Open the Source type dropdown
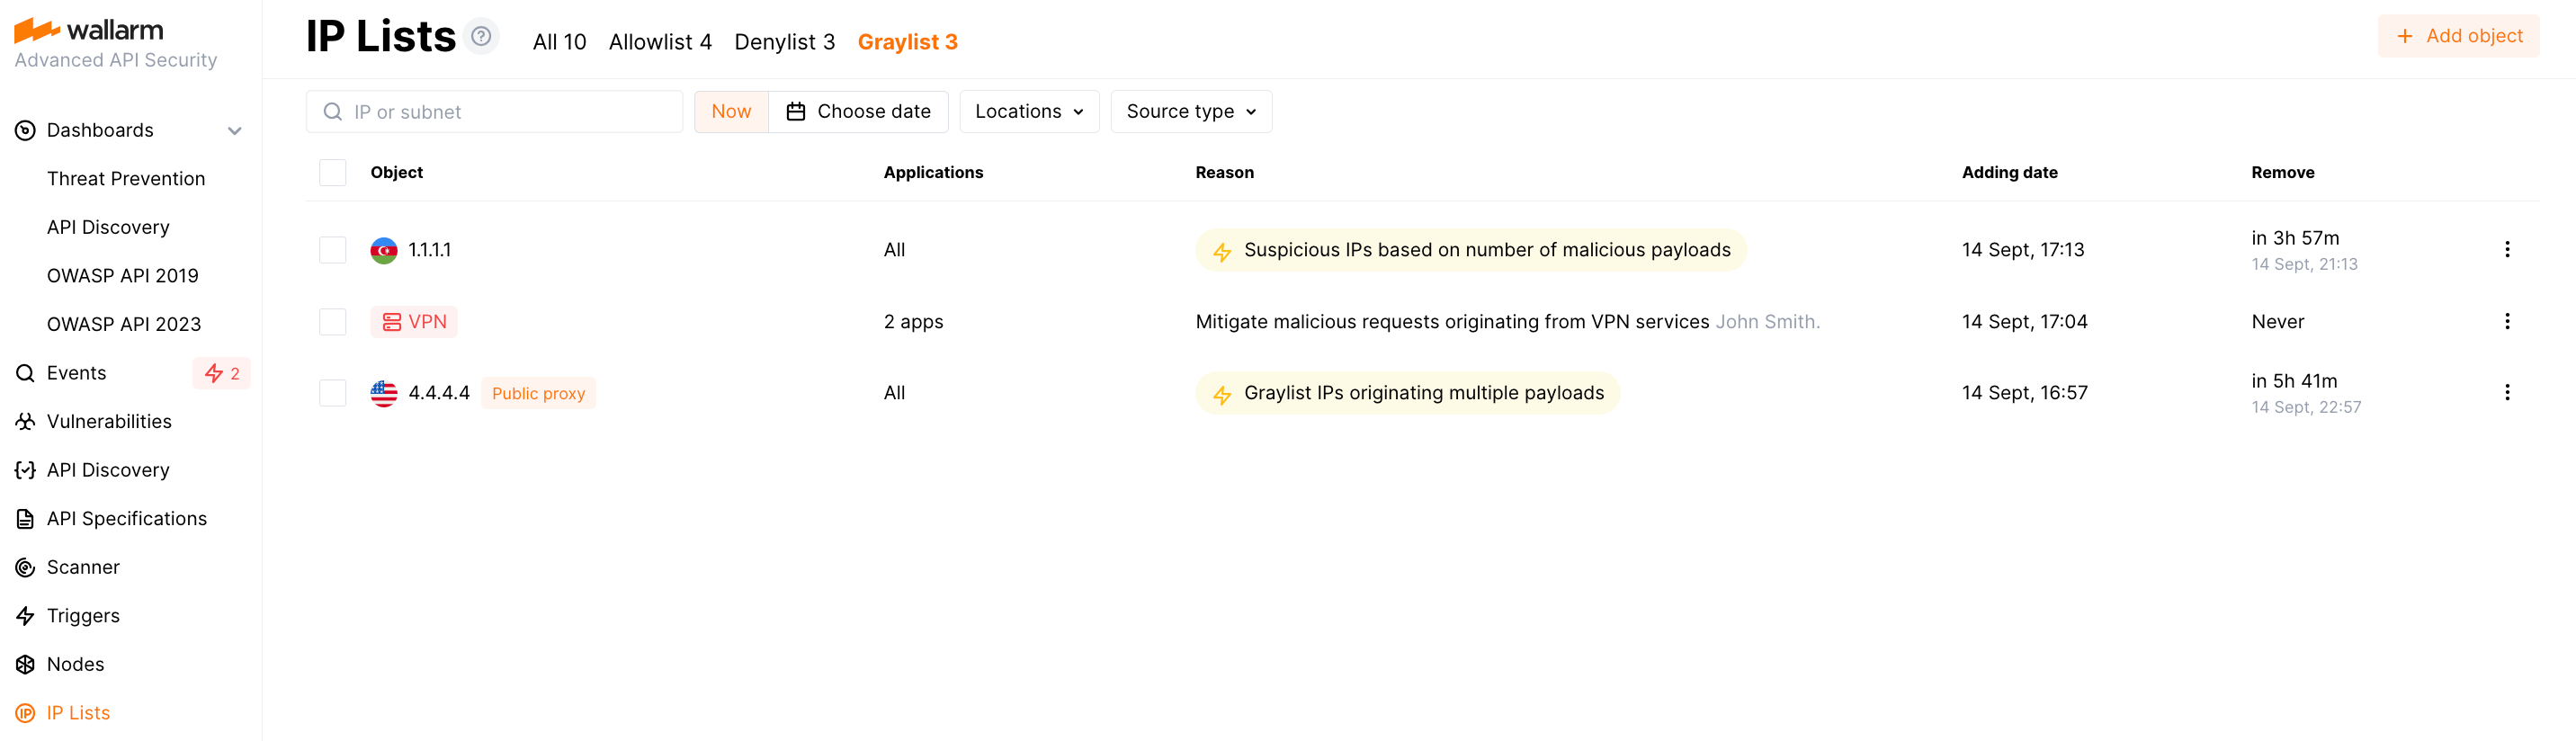The height and width of the screenshot is (741, 2576). click(1190, 112)
